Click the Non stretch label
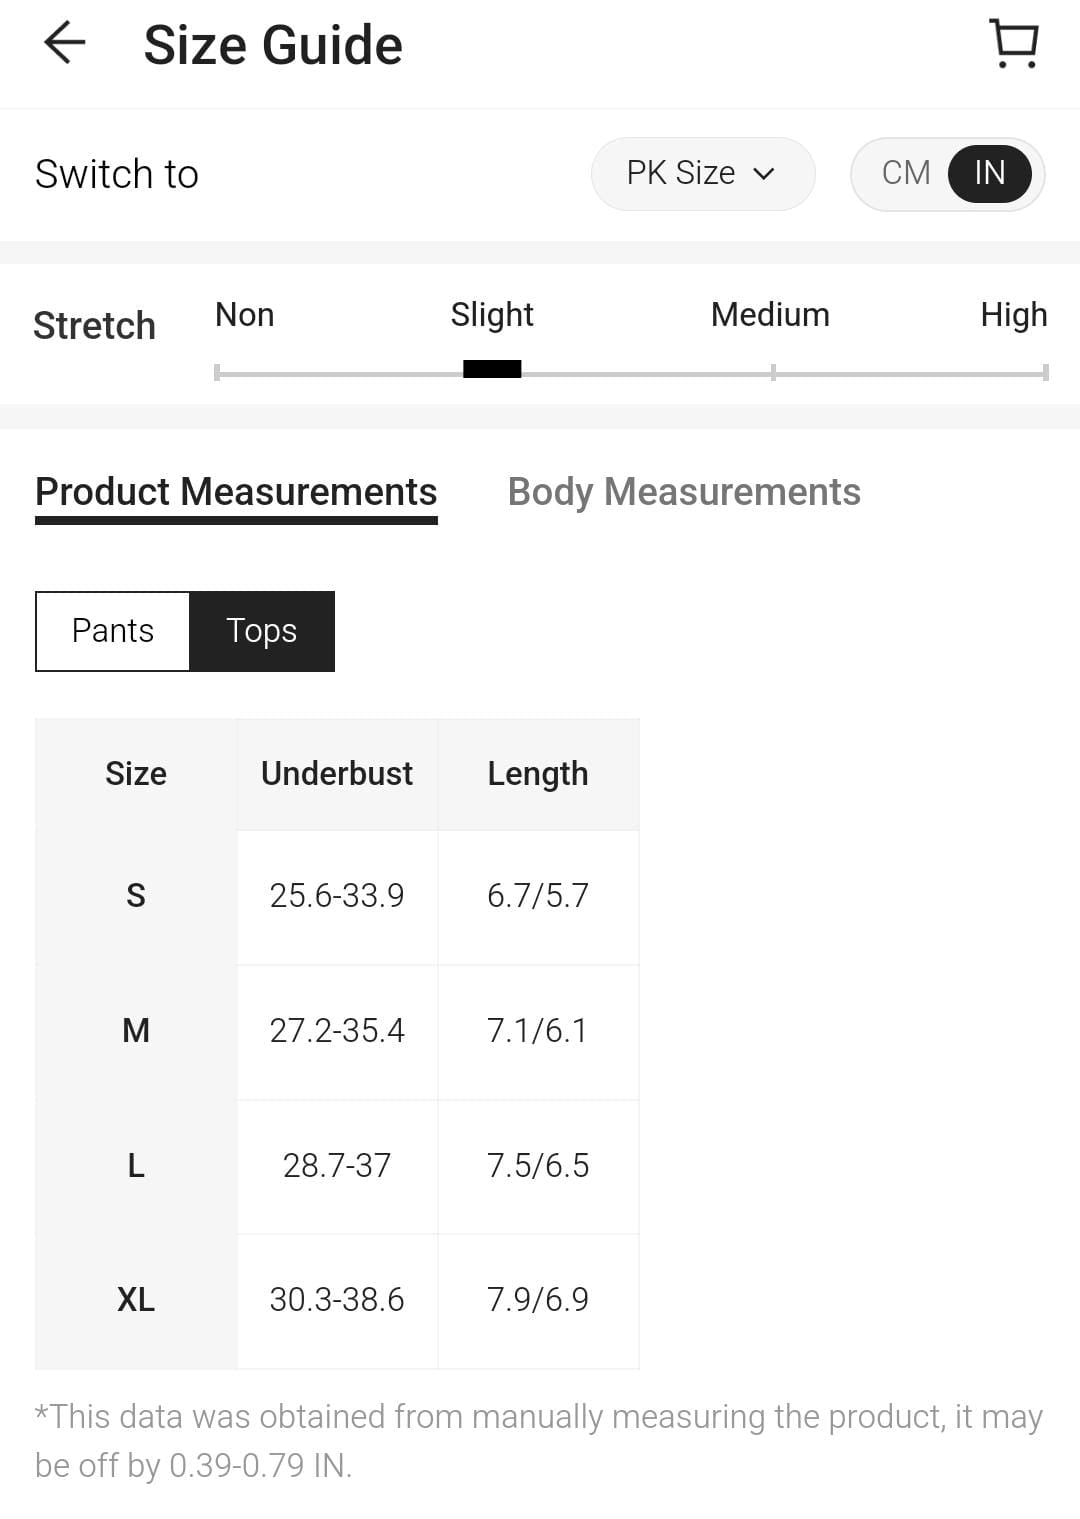1080x1519 pixels. (245, 315)
